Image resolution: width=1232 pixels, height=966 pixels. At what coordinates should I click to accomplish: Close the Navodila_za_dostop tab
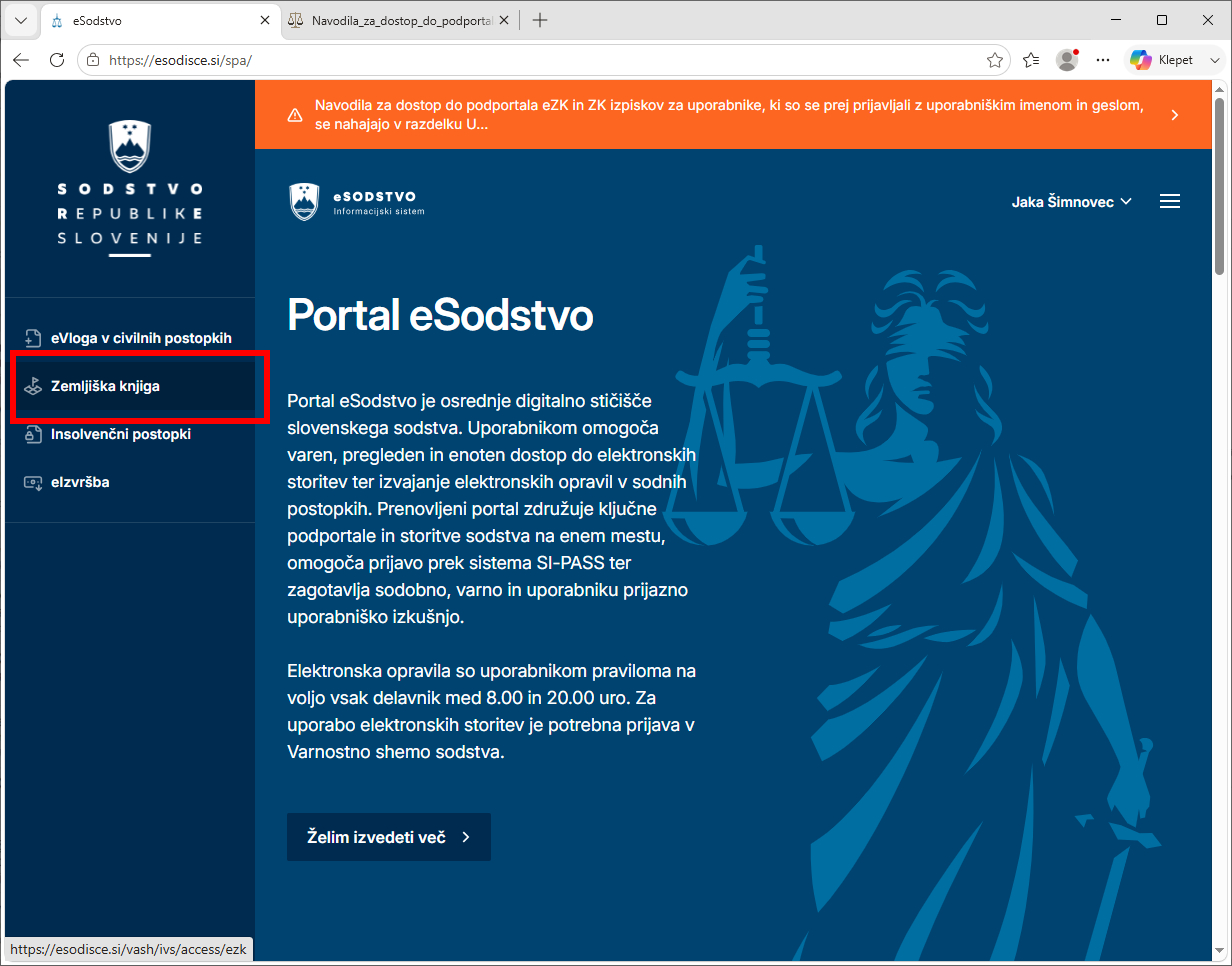(504, 20)
